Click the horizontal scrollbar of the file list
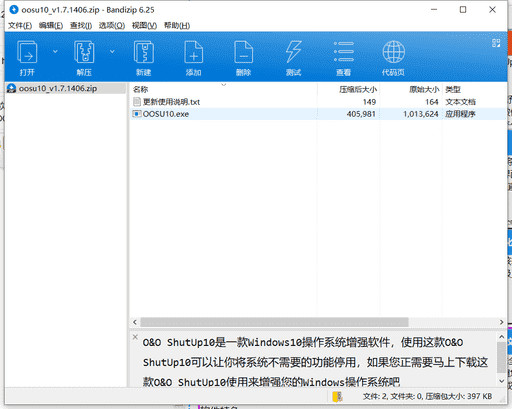 click(274, 322)
